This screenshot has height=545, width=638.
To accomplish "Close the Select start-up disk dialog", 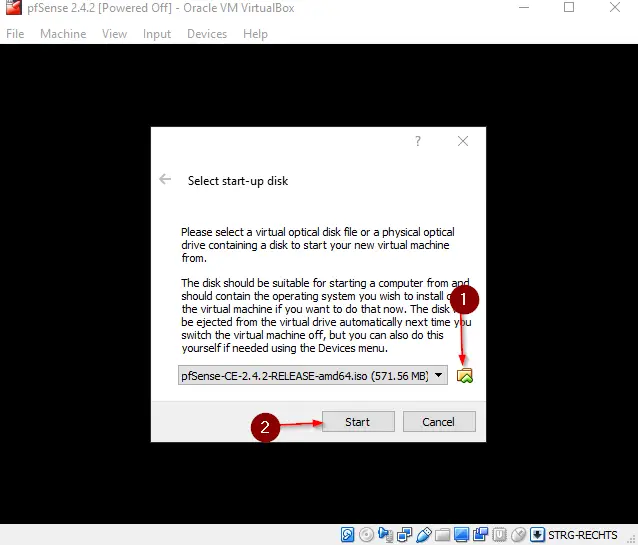I will [x=463, y=141].
